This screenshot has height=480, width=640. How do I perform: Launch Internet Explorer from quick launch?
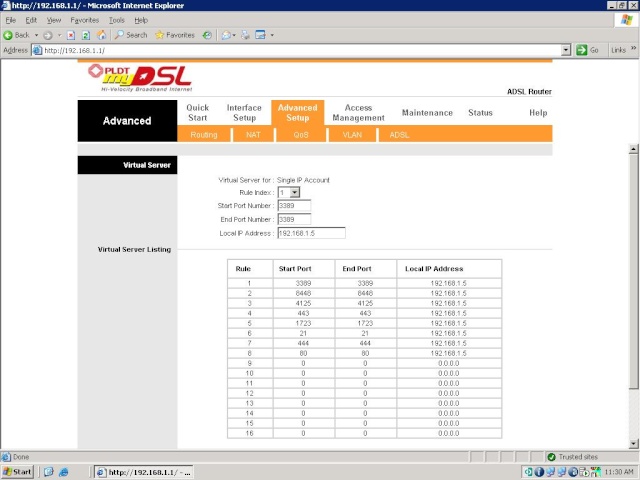(63, 472)
